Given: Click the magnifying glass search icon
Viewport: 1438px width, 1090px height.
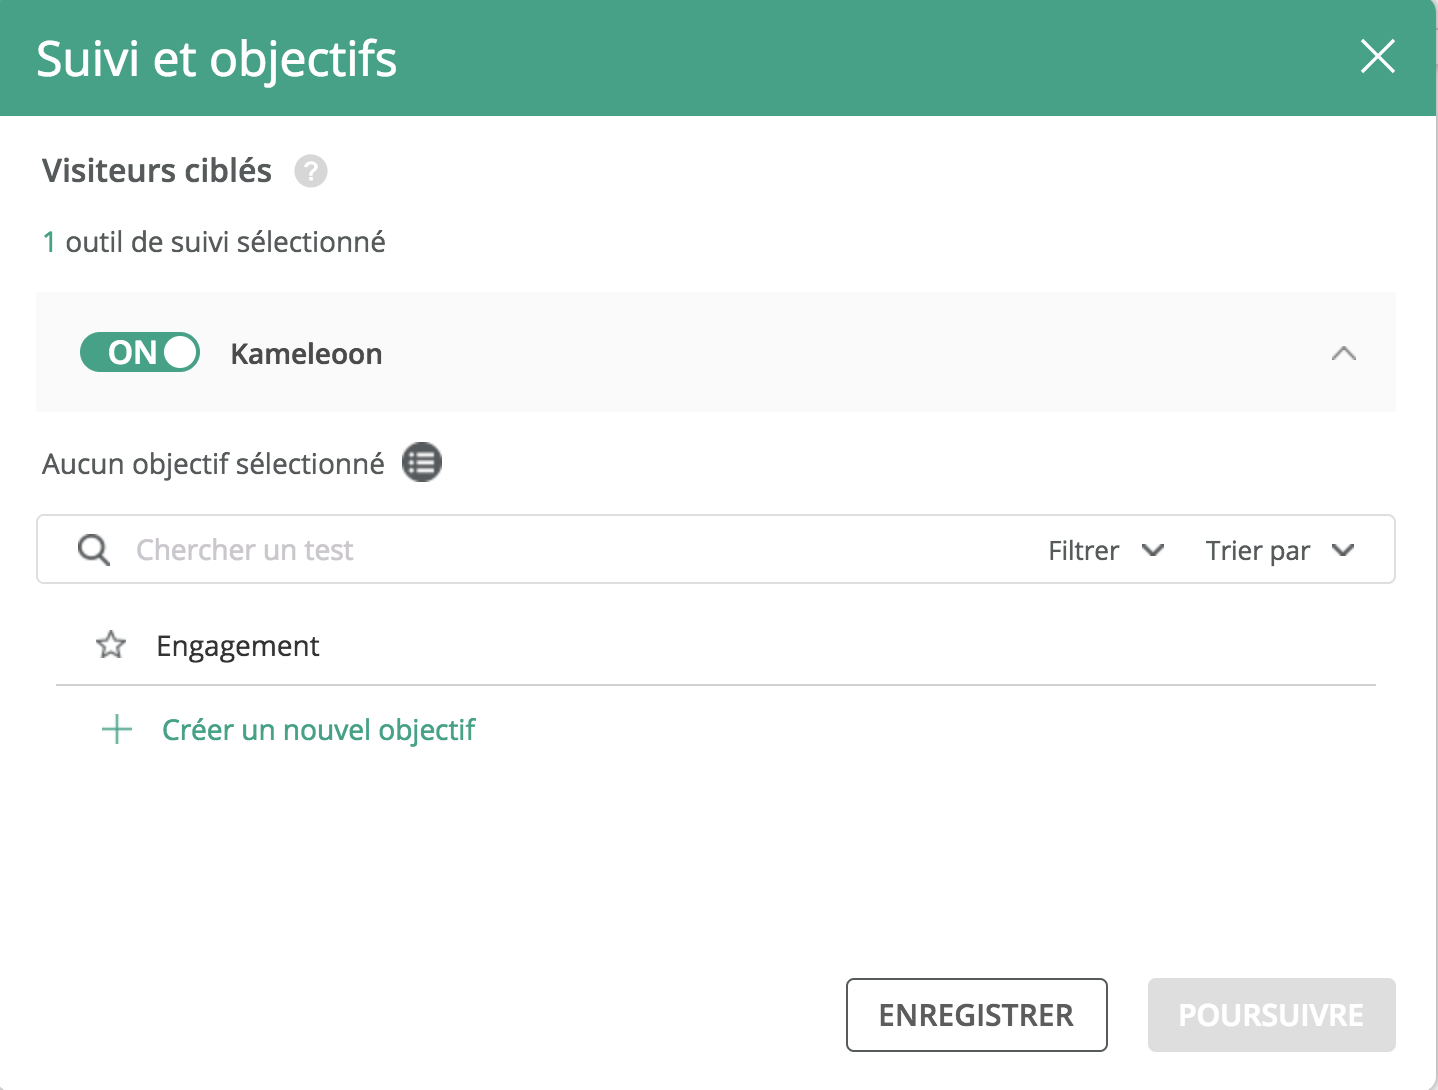Looking at the screenshot, I should click(x=94, y=550).
